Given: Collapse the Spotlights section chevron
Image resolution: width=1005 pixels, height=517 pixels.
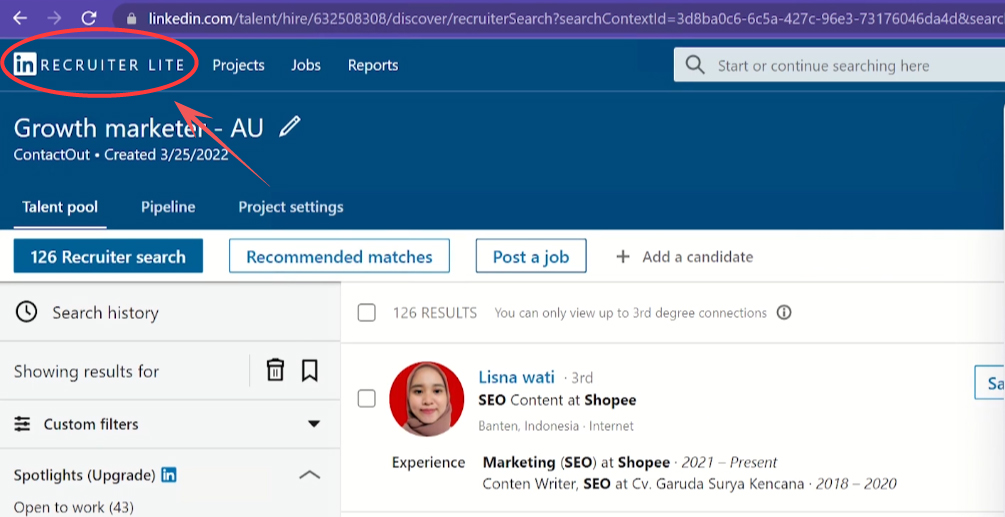Looking at the screenshot, I should (x=310, y=475).
